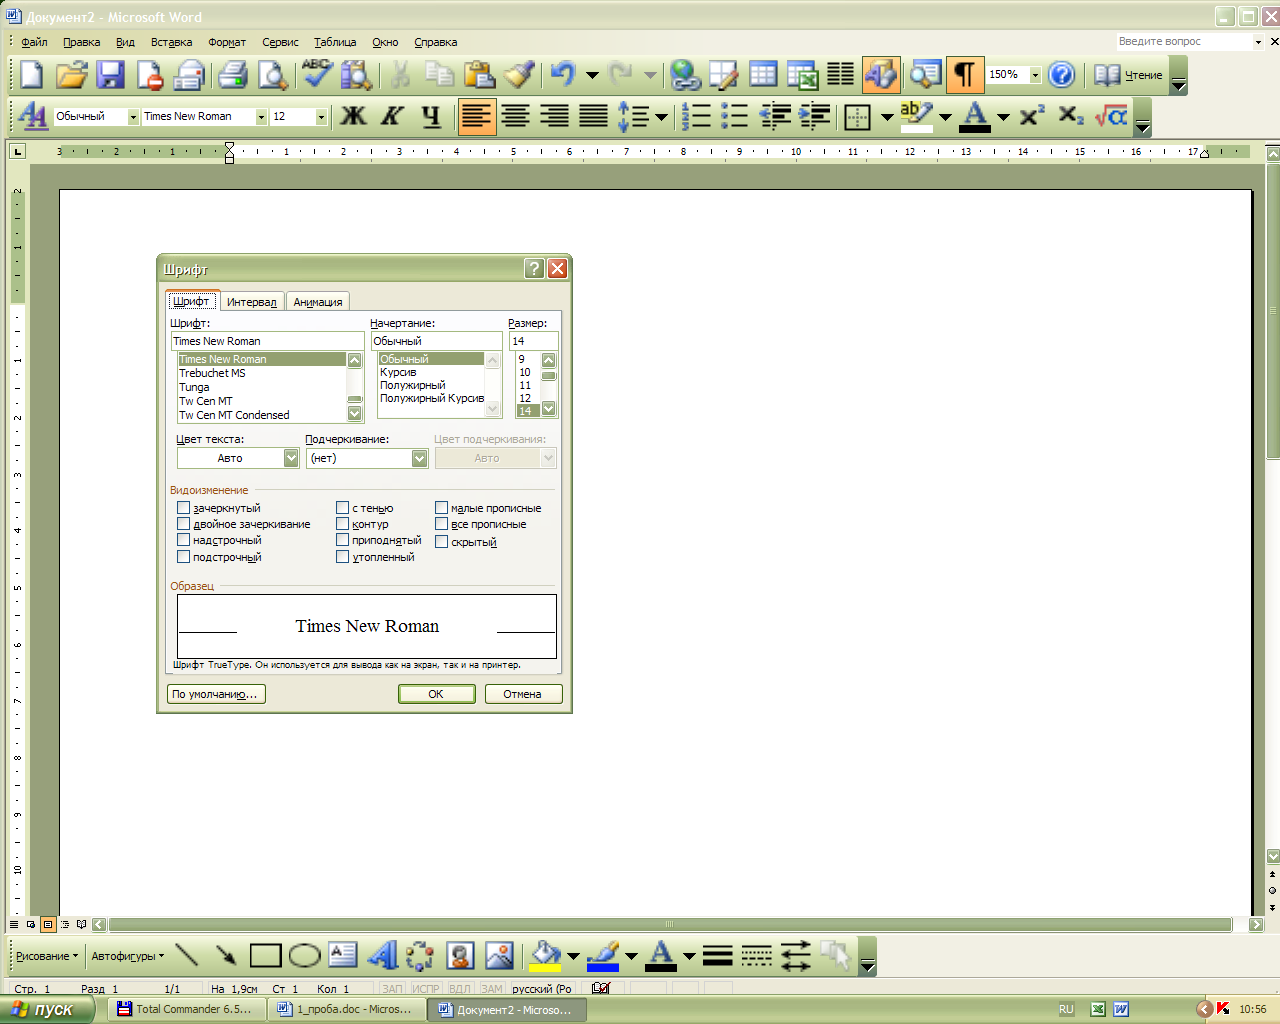This screenshot has width=1280, height=1024.
Task: Select Курсив in the Начертание list
Action: 398,372
